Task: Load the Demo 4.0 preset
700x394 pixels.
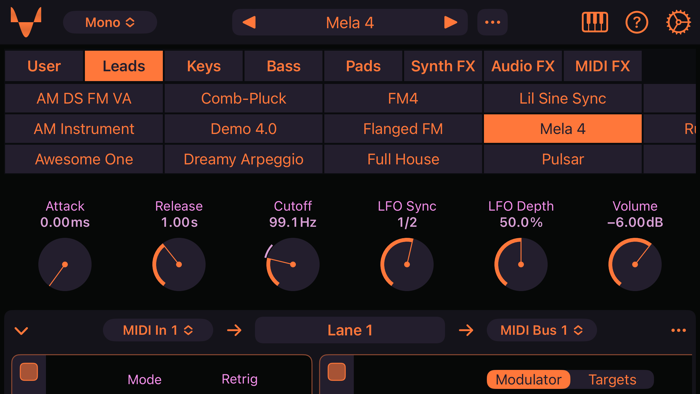Action: tap(243, 129)
